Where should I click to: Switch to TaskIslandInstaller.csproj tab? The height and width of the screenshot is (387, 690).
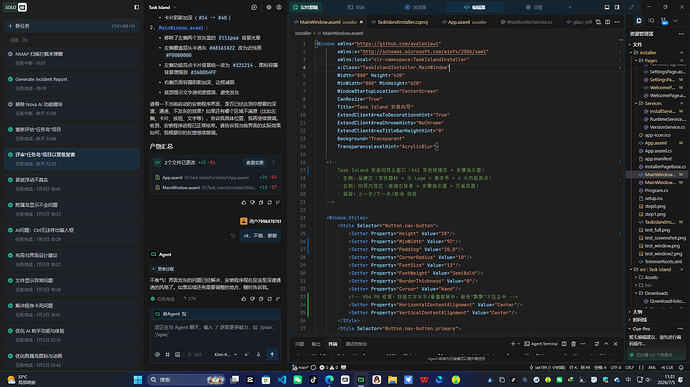pos(400,22)
